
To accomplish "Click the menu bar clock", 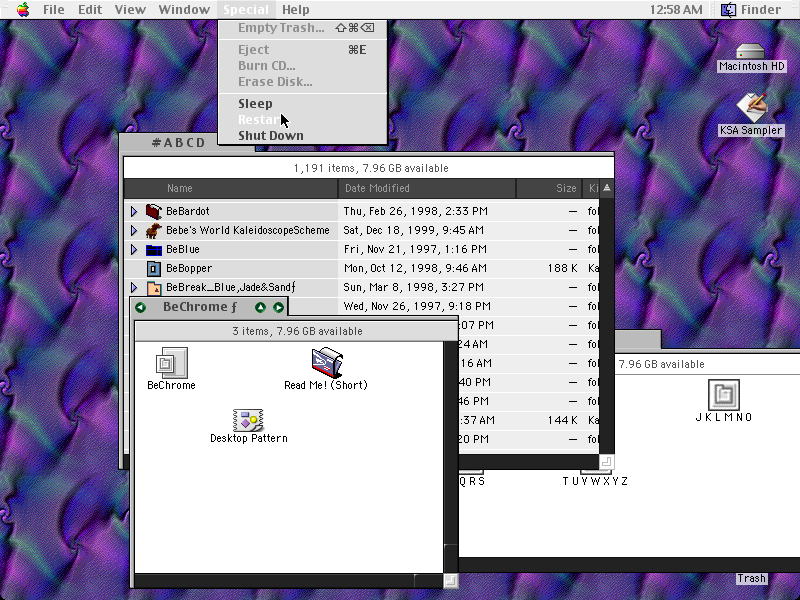I will (676, 10).
